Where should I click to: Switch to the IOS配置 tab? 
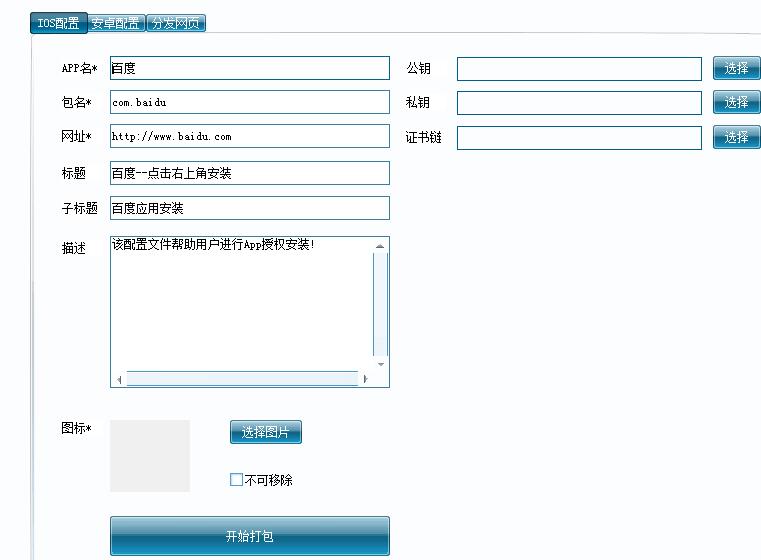[59, 23]
